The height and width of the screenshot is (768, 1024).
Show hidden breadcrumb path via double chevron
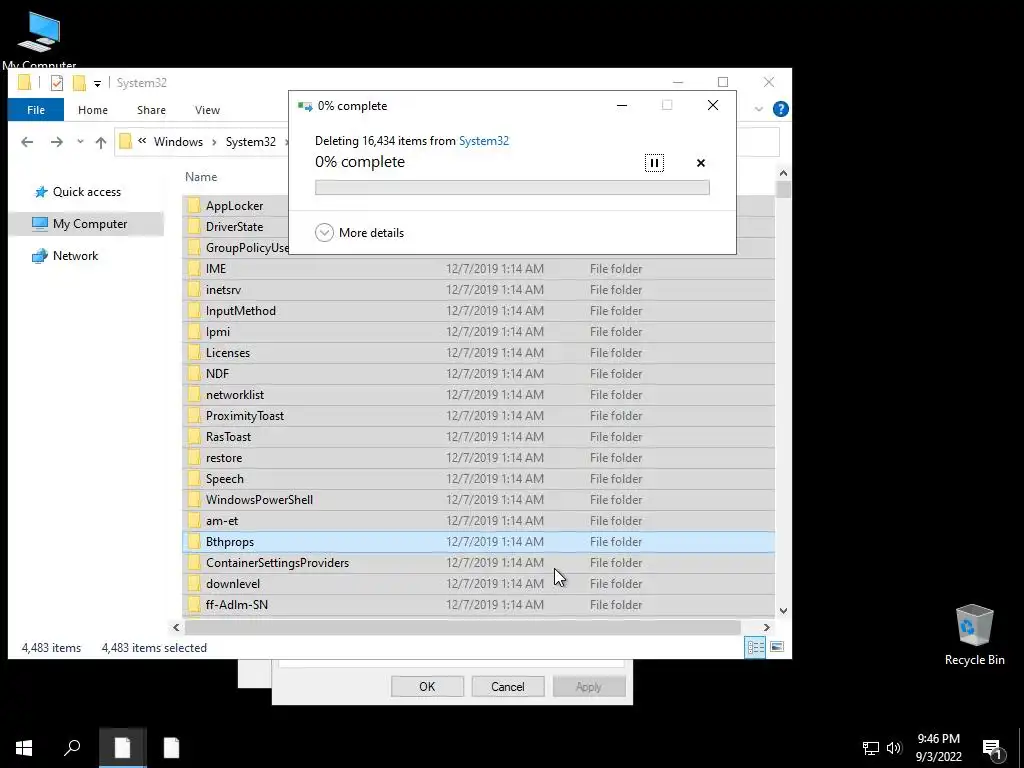point(142,140)
